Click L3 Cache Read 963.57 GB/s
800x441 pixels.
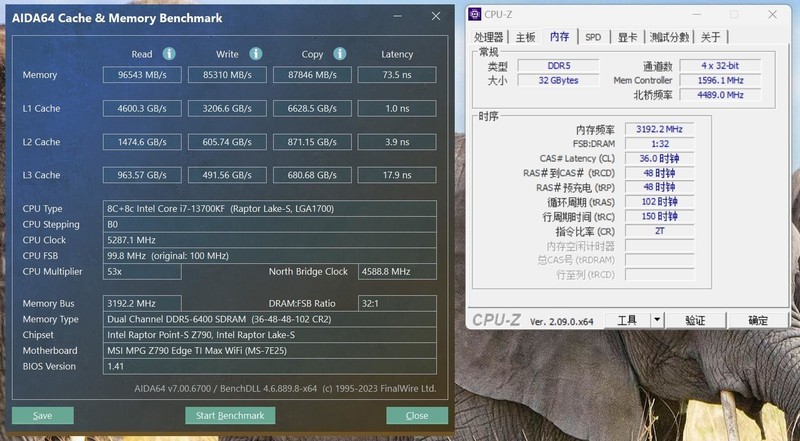point(142,175)
